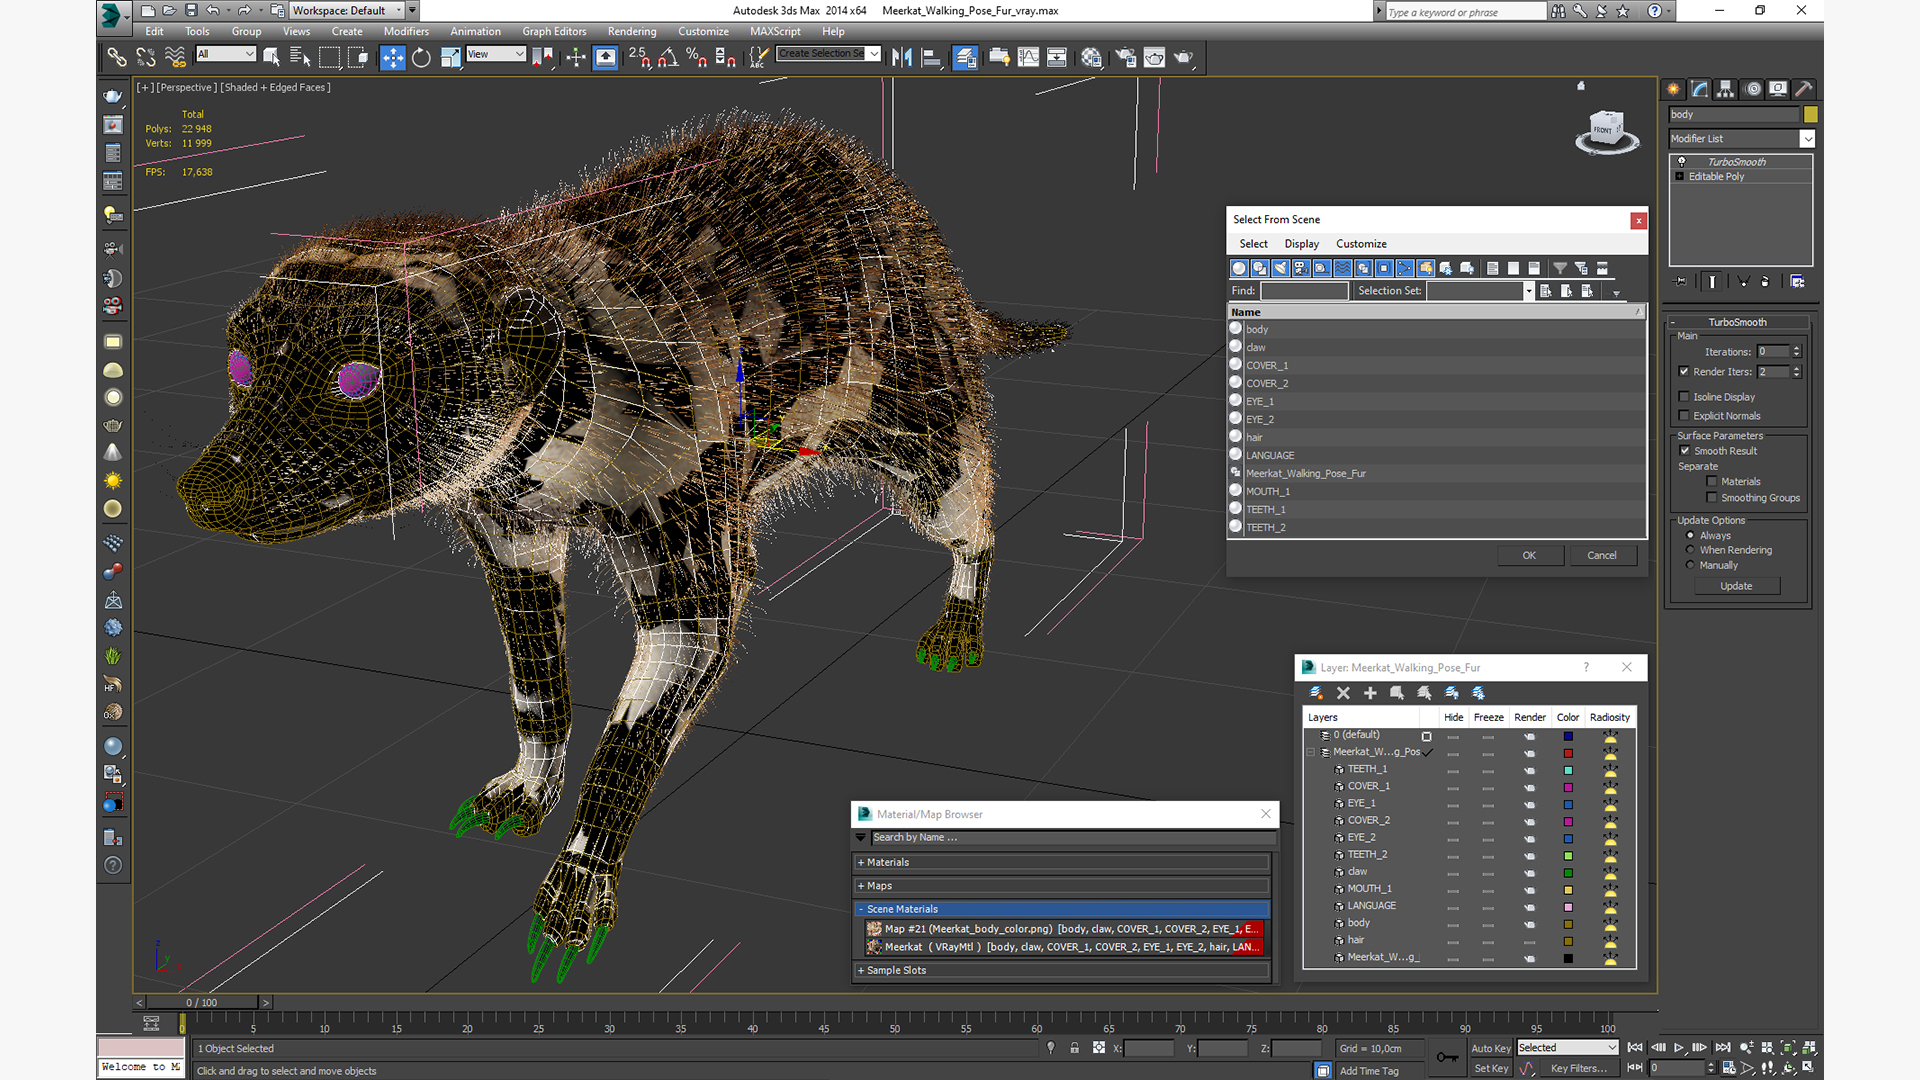Open the Material Editor icon
The height and width of the screenshot is (1080, 1920).
1091,58
